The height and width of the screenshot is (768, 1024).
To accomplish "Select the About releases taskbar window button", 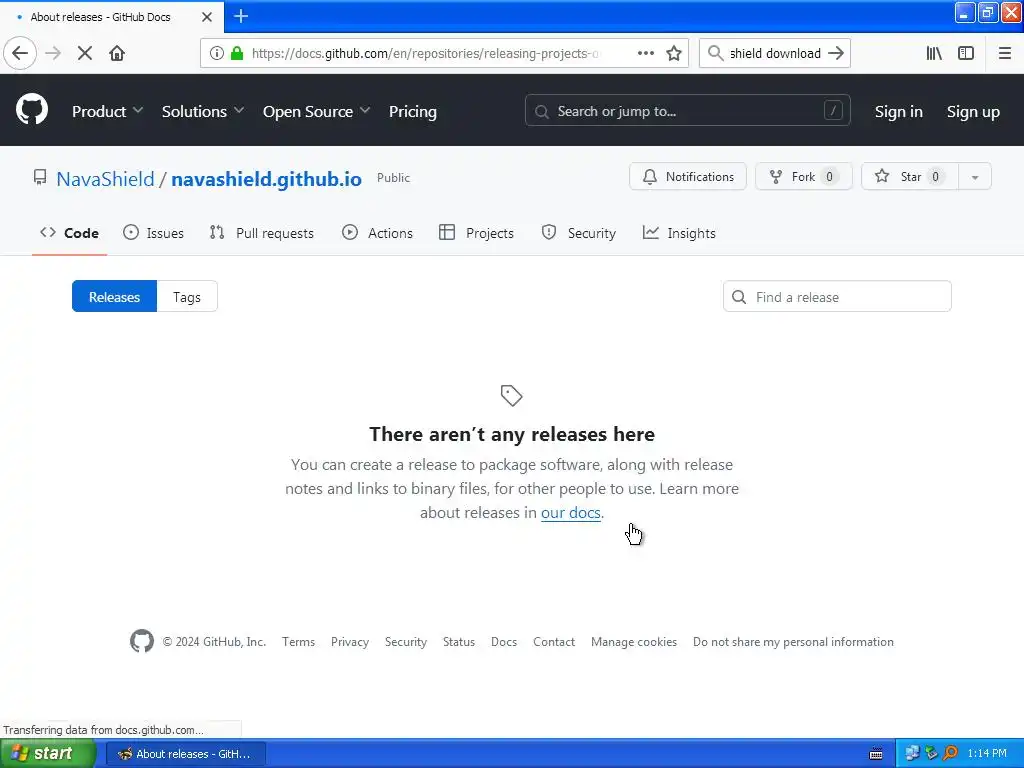I will click(185, 754).
